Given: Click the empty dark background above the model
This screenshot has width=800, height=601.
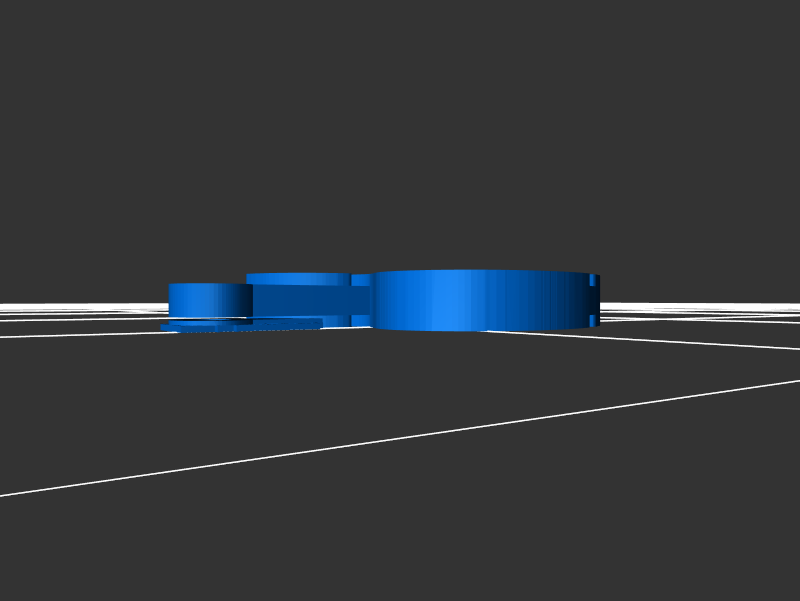Looking at the screenshot, I should coord(400,130).
